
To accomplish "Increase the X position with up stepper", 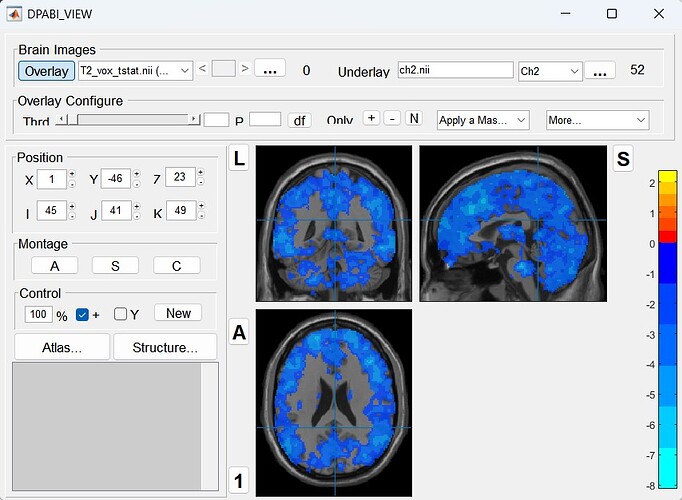I will pos(72,174).
